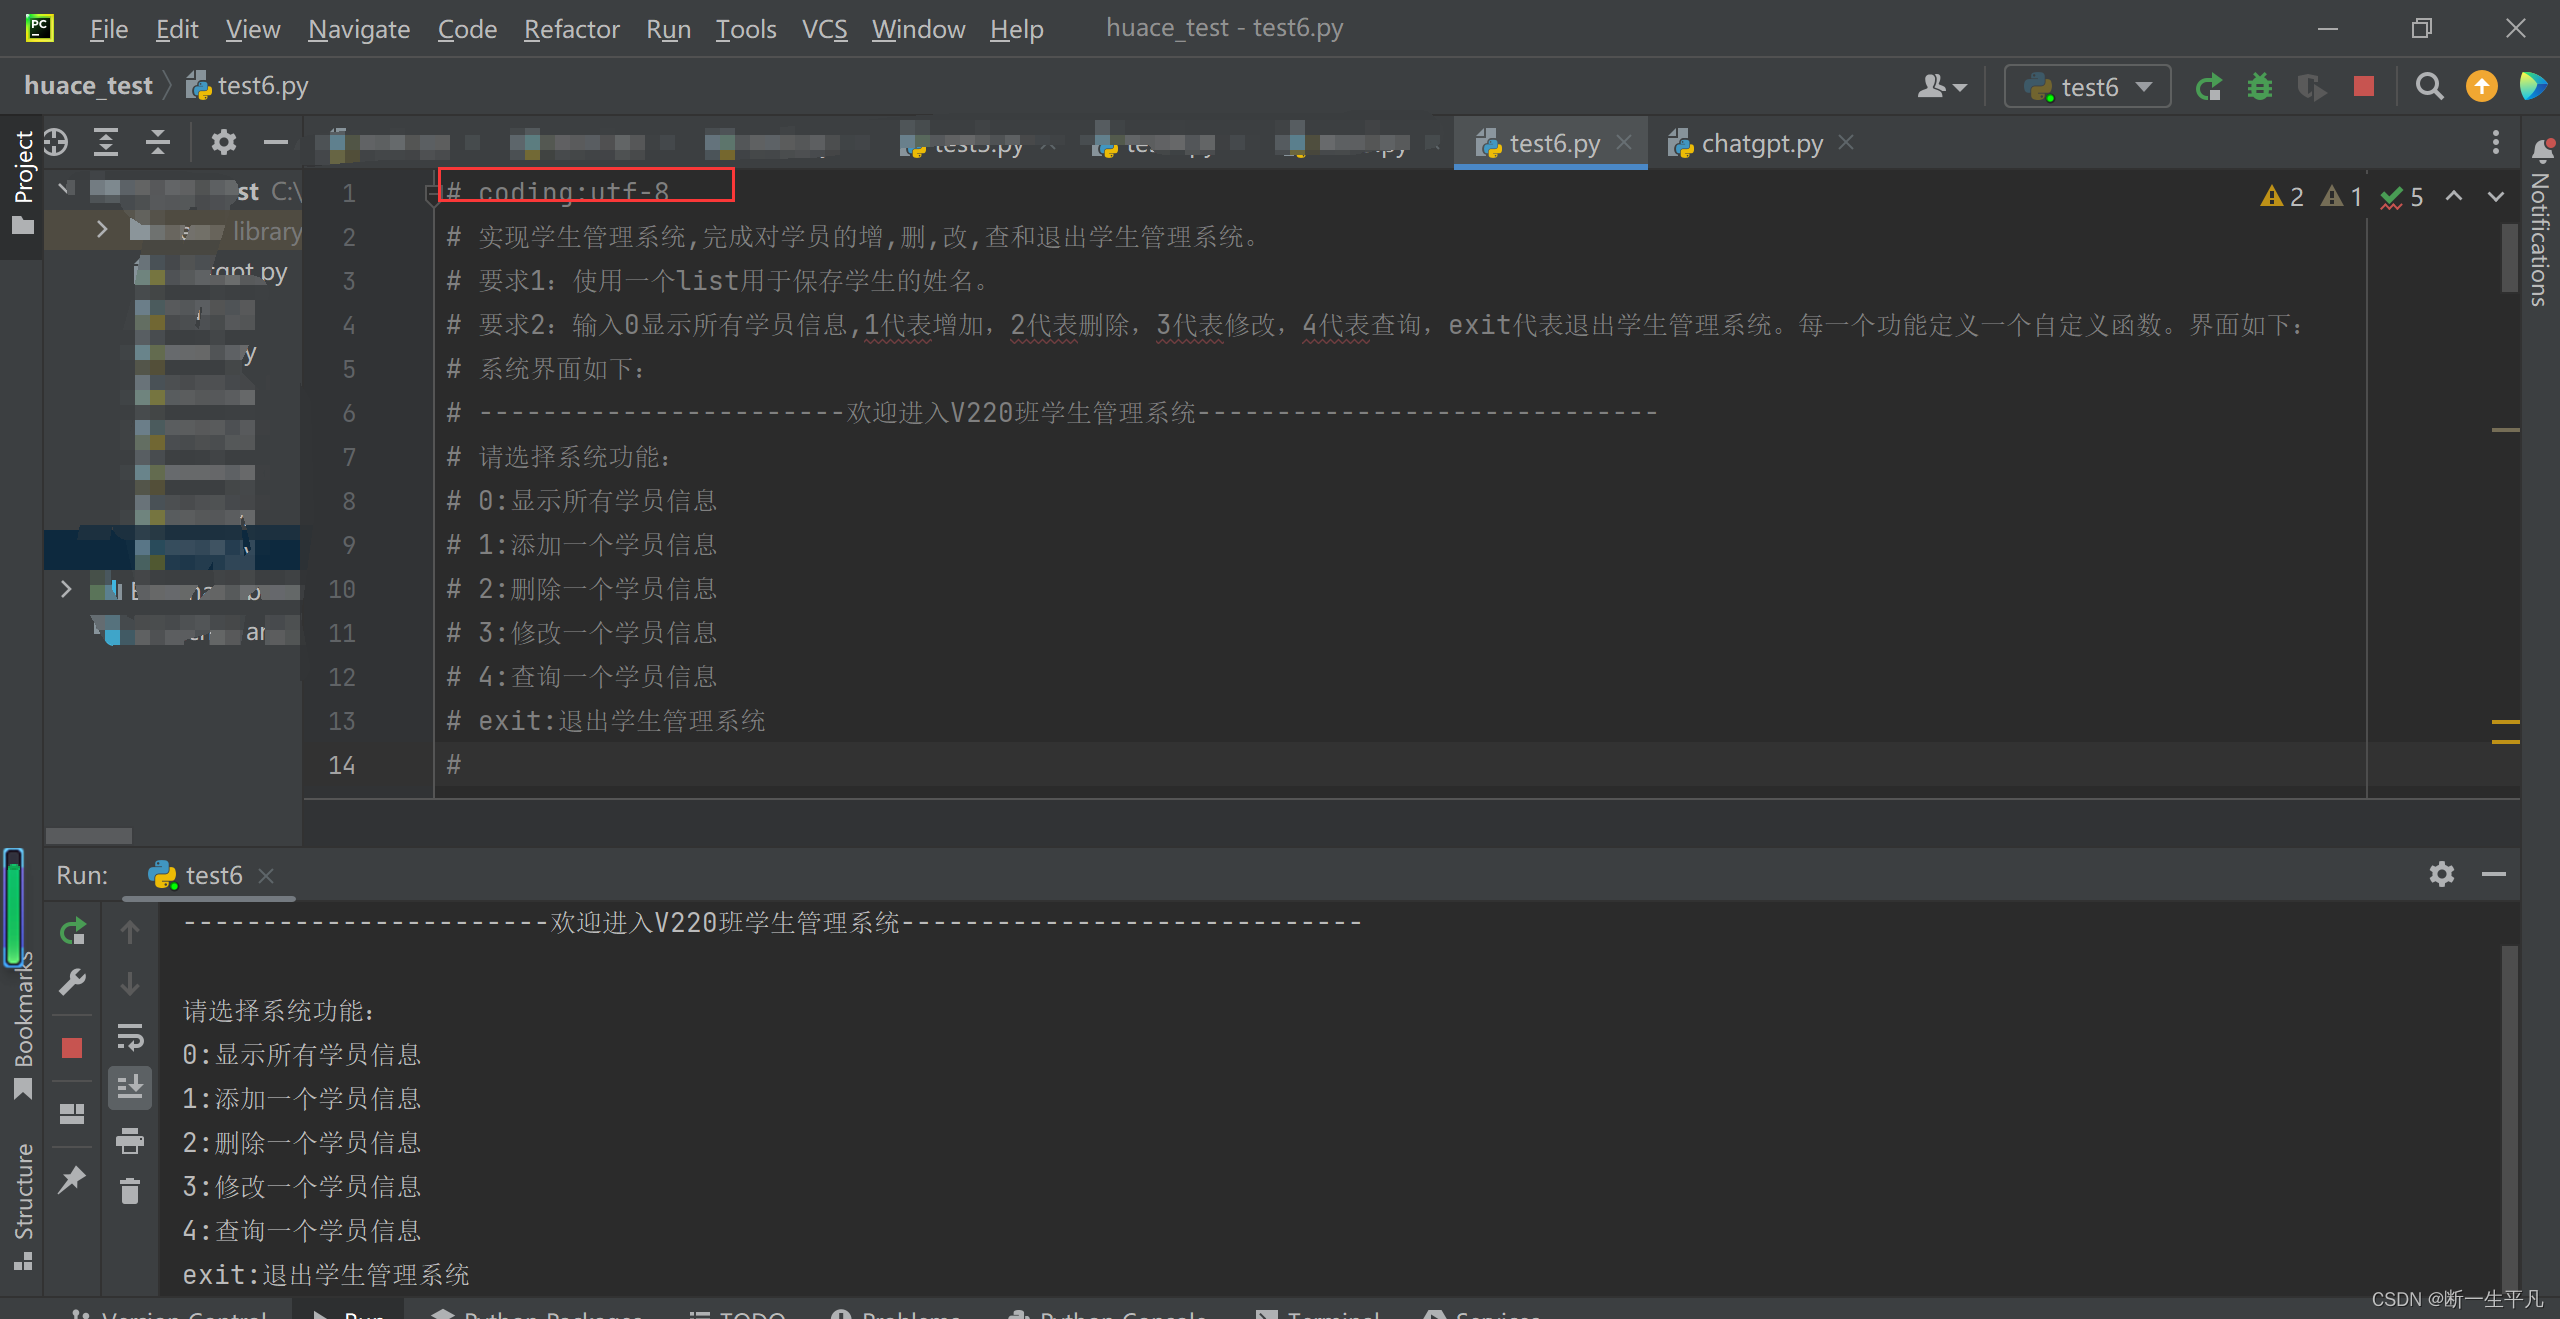2560x1319 pixels.
Task: Click the printer icon in the Run panel
Action: point(130,1140)
